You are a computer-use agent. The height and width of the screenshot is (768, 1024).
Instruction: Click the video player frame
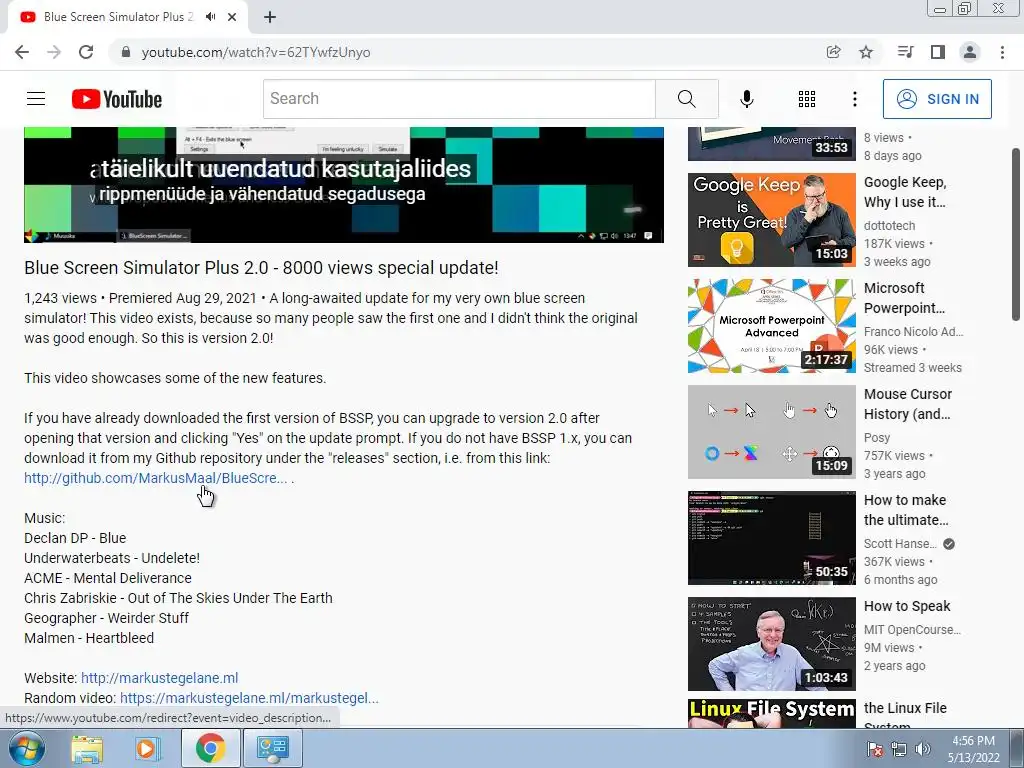(344, 185)
